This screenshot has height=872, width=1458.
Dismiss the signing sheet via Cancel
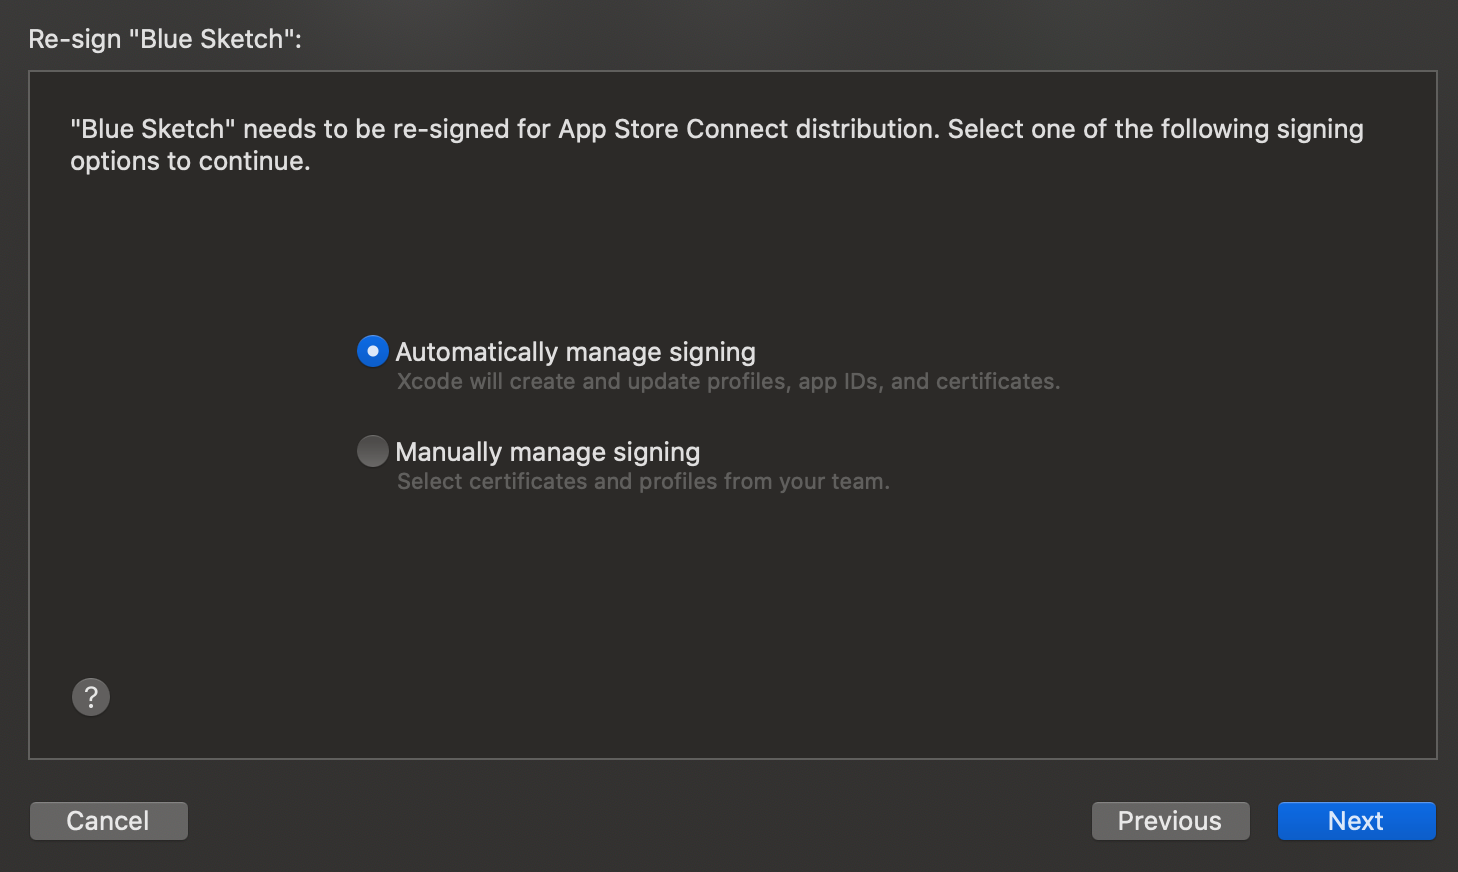click(108, 821)
